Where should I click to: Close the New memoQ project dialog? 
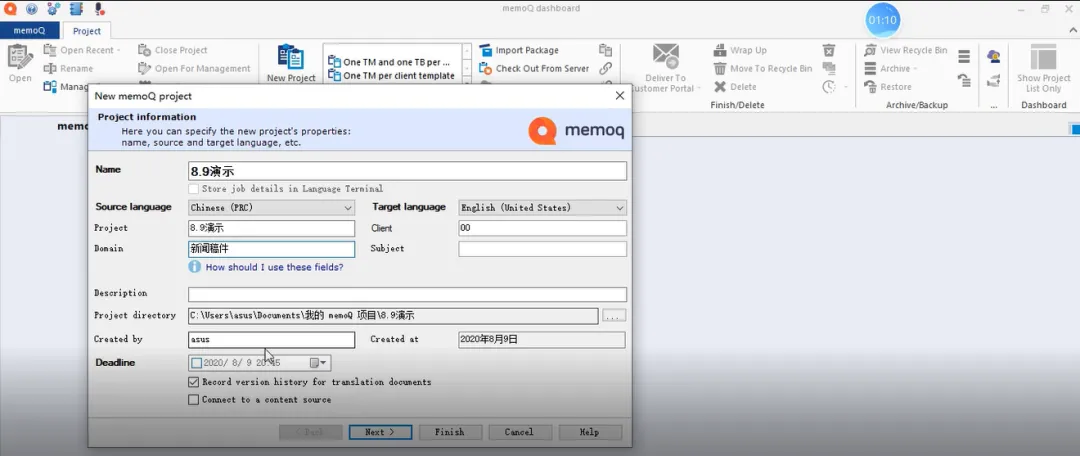[619, 96]
